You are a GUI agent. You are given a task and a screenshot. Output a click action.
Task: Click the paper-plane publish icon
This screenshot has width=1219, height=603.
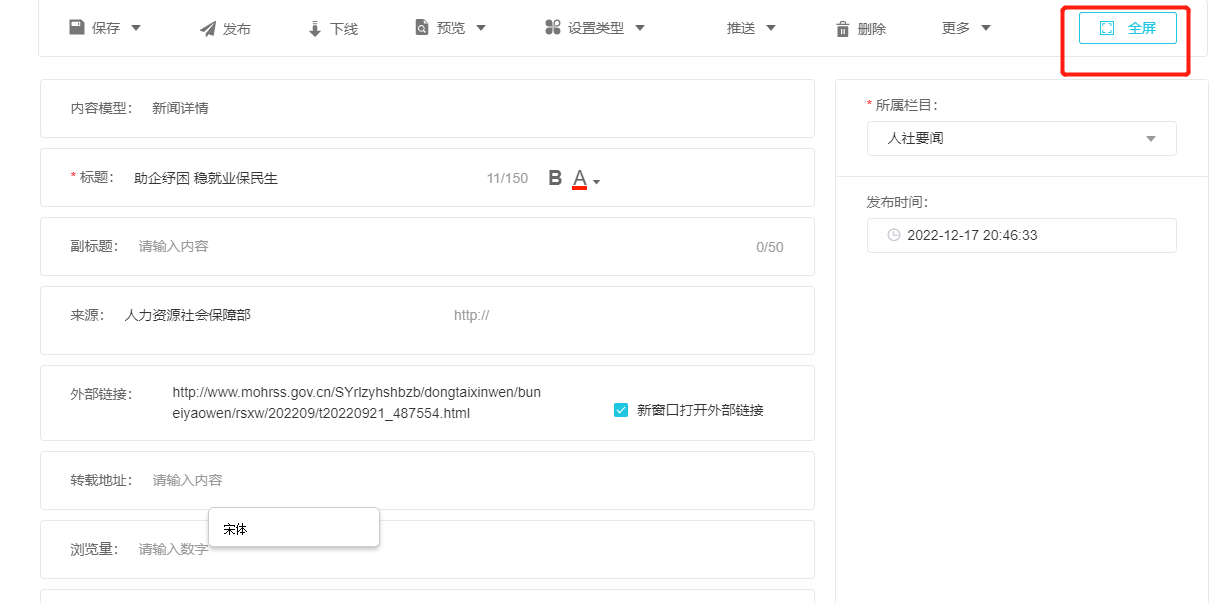[x=207, y=29]
